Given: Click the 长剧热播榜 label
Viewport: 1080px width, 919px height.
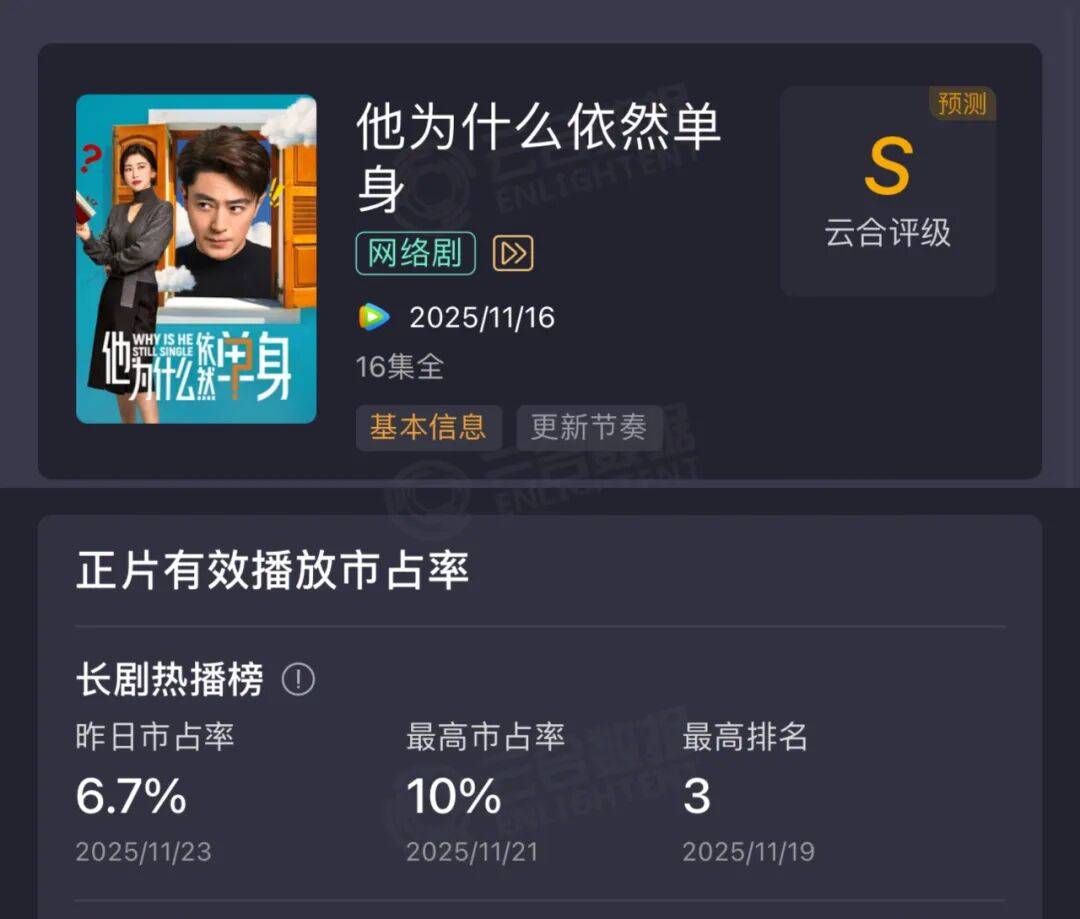Looking at the screenshot, I should pyautogui.click(x=170, y=681).
